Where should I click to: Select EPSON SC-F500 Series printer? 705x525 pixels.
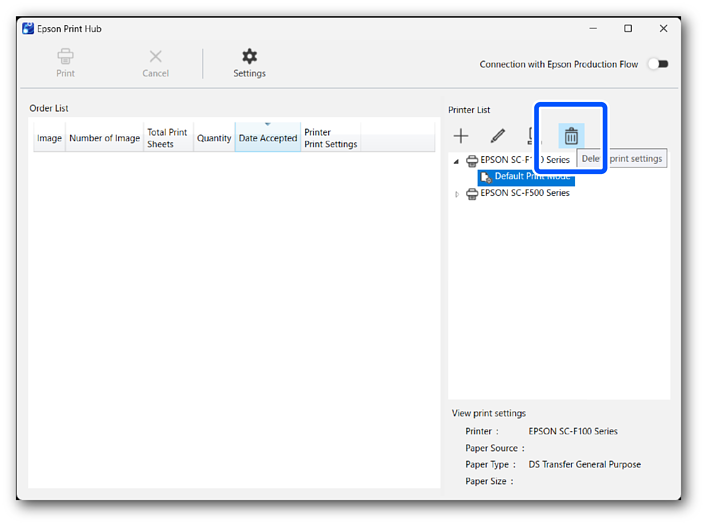pos(524,193)
